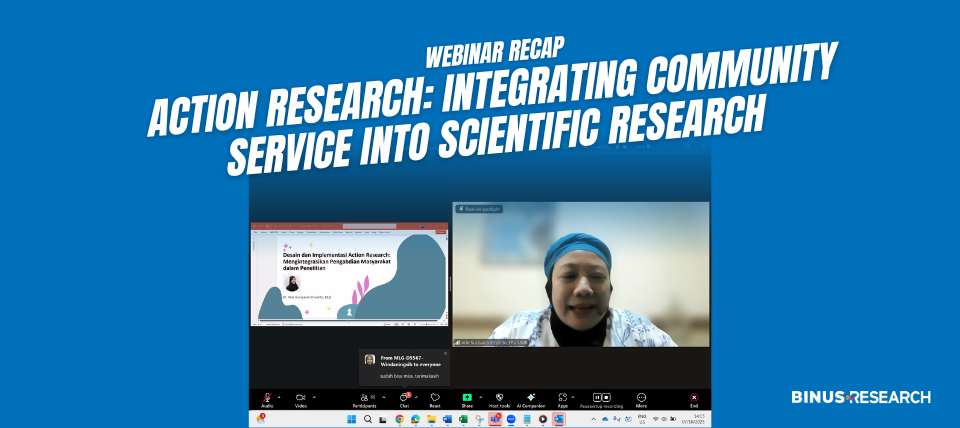Screen dimensions: 960x428
Task: Open the Windows Start menu
Action: click(351, 420)
